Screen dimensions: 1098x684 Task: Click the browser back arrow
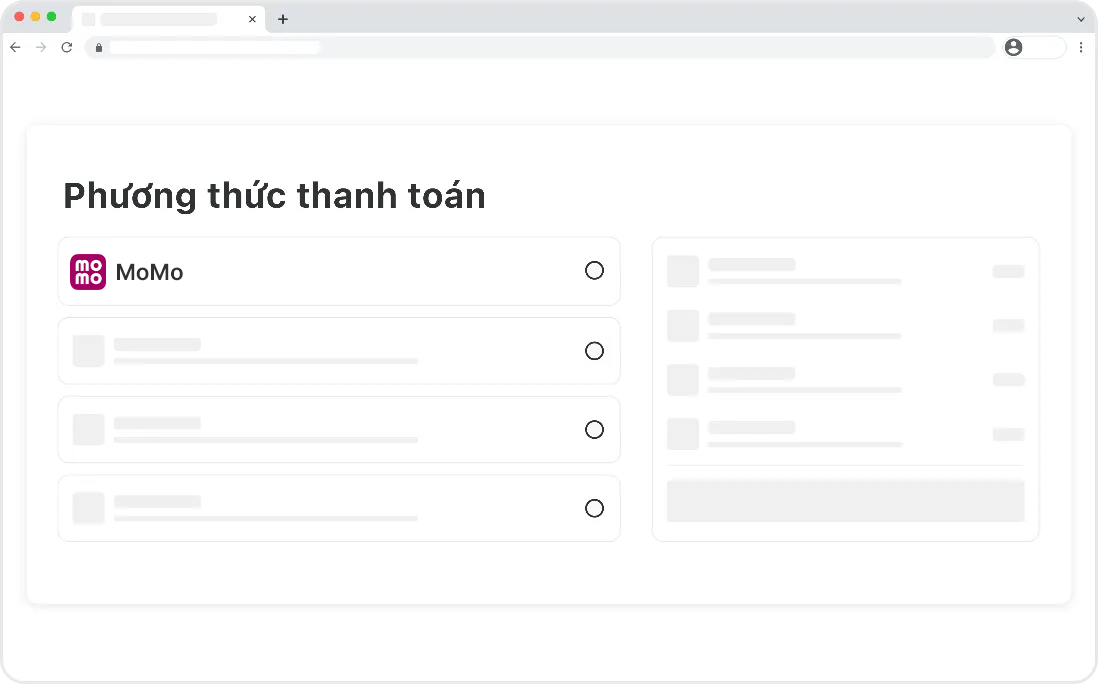(x=15, y=47)
